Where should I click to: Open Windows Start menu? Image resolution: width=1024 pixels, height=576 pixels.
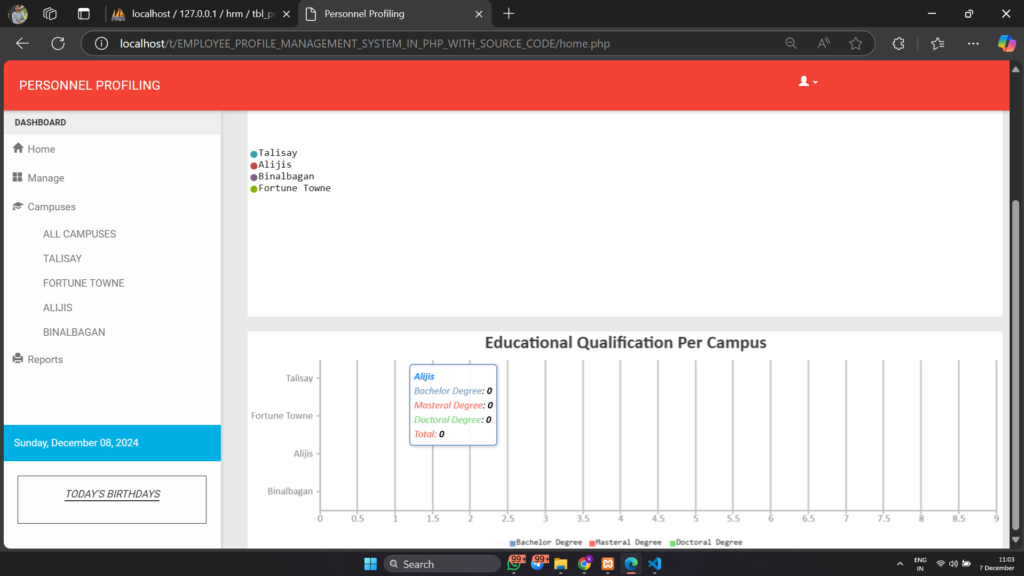[x=370, y=564]
